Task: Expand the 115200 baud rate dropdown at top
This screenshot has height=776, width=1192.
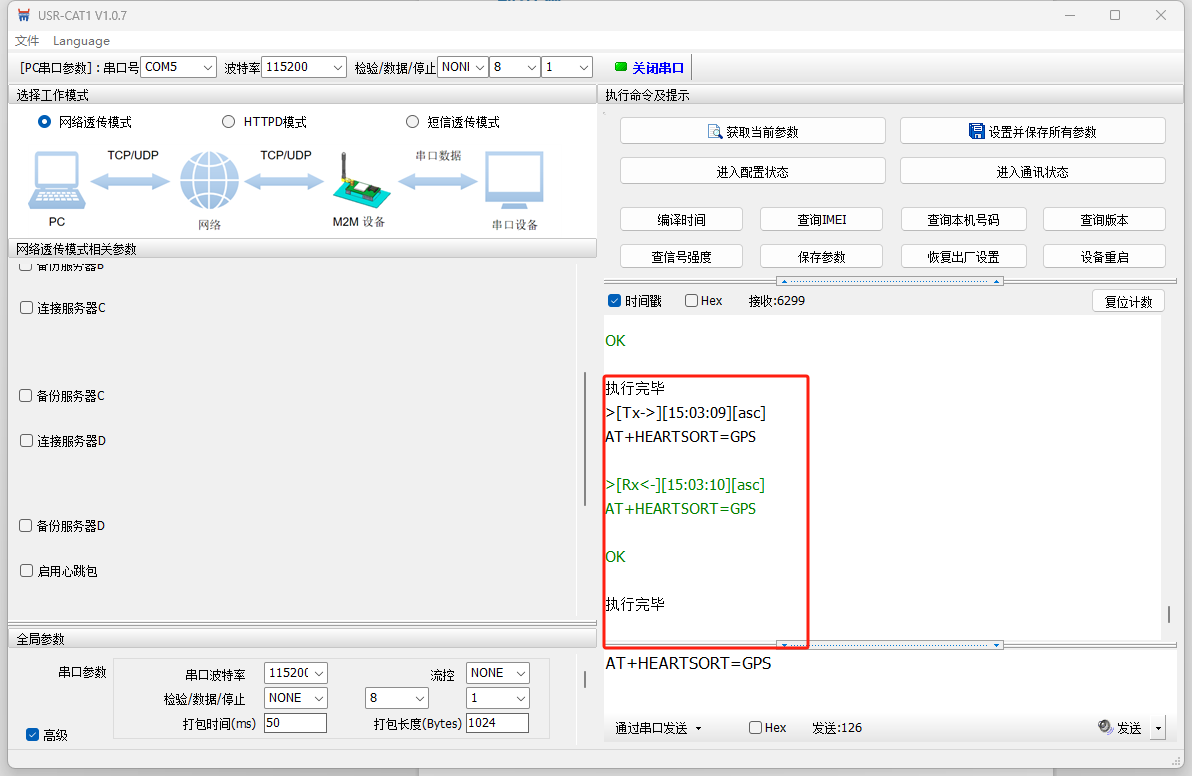Action: (x=304, y=67)
